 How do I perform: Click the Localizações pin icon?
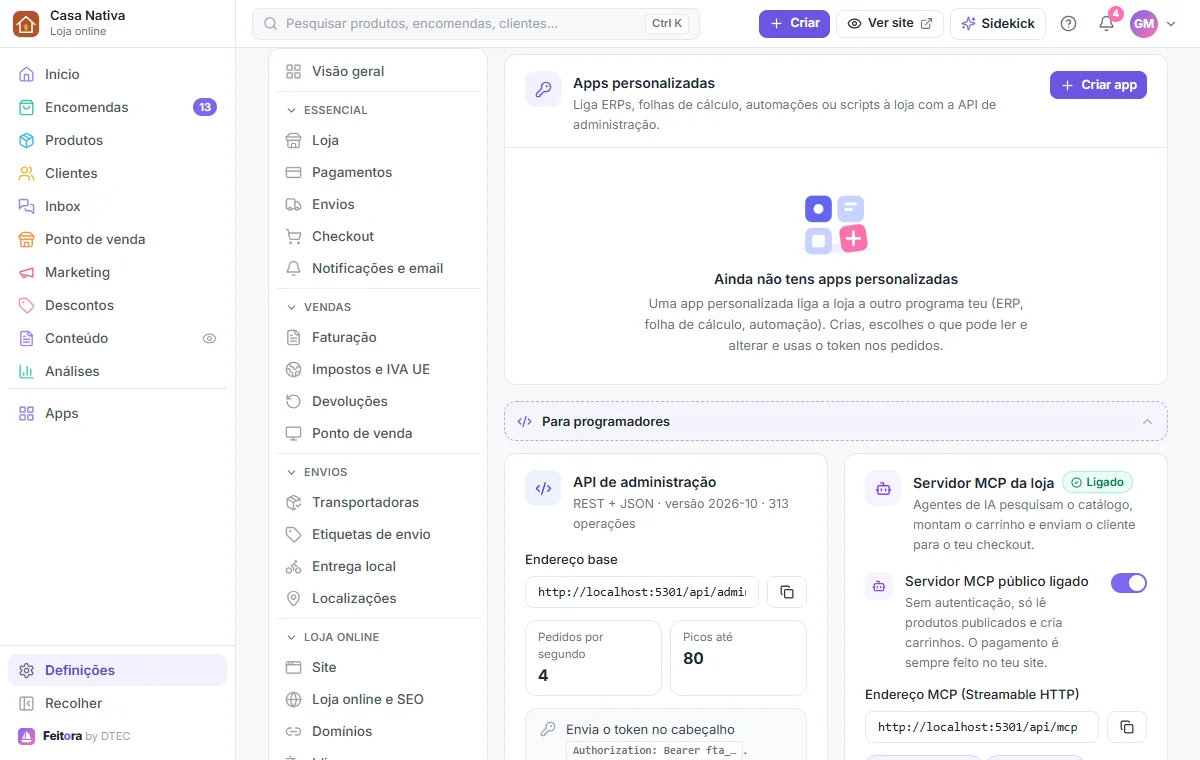(293, 598)
